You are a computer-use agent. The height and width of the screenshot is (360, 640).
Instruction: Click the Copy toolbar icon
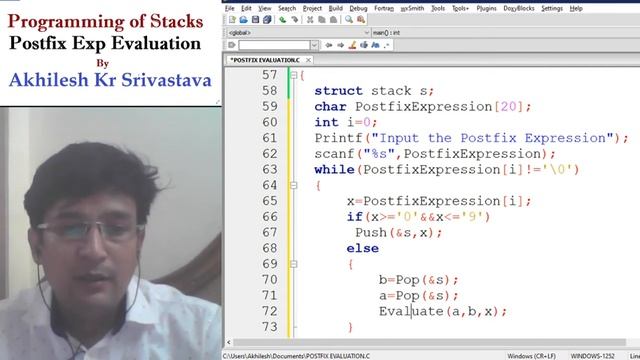point(322,20)
